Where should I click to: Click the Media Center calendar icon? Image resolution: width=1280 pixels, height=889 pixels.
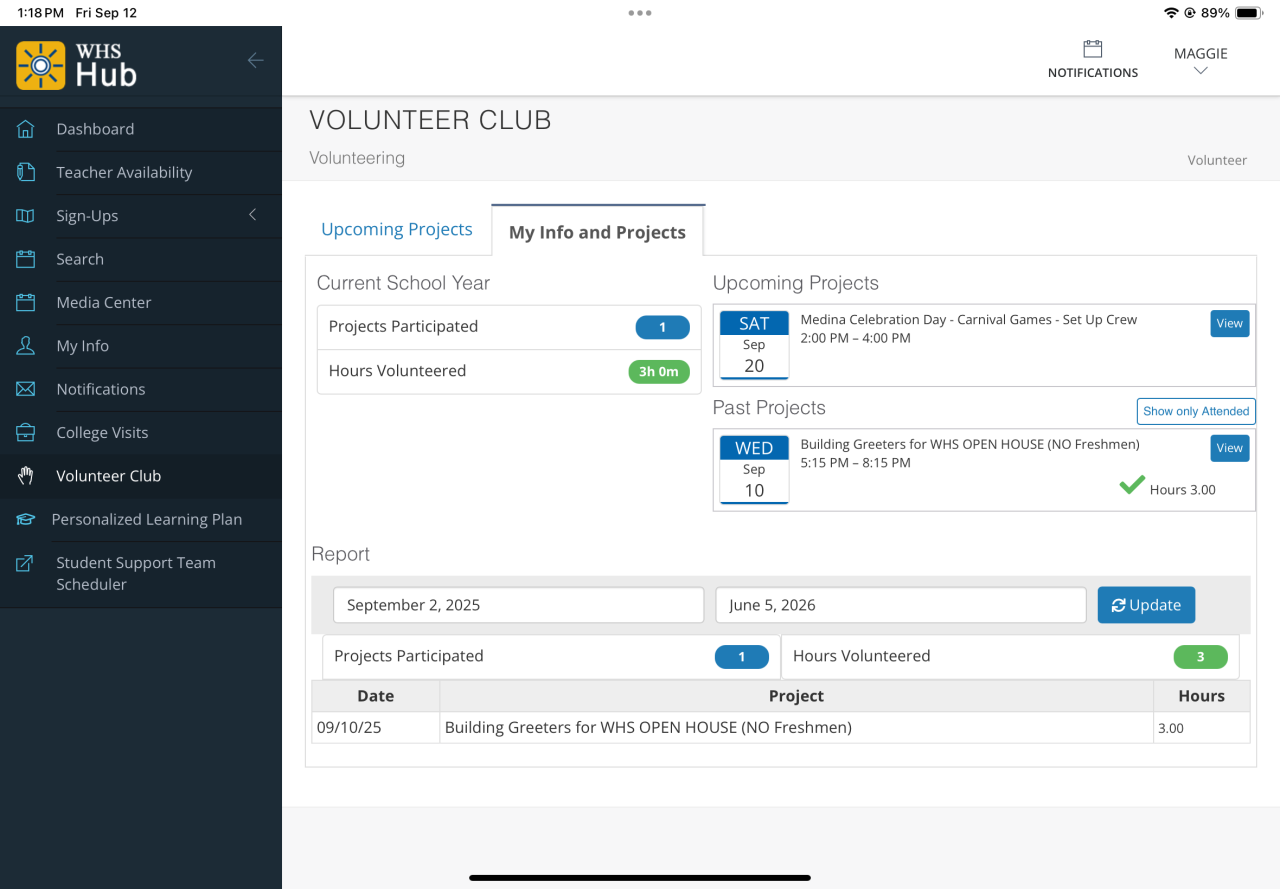26,302
